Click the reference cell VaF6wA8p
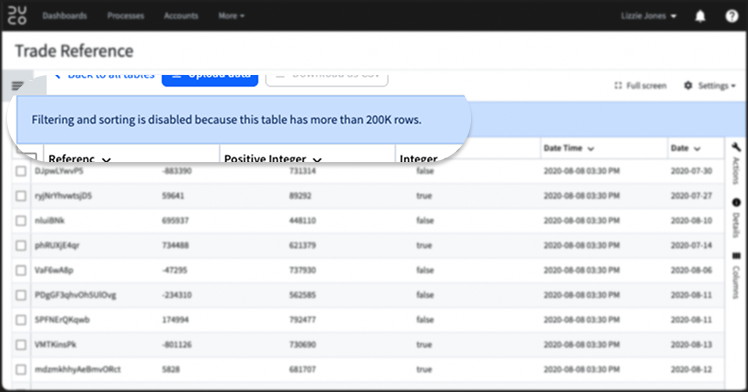This screenshot has height=392, width=748. pyautogui.click(x=54, y=270)
